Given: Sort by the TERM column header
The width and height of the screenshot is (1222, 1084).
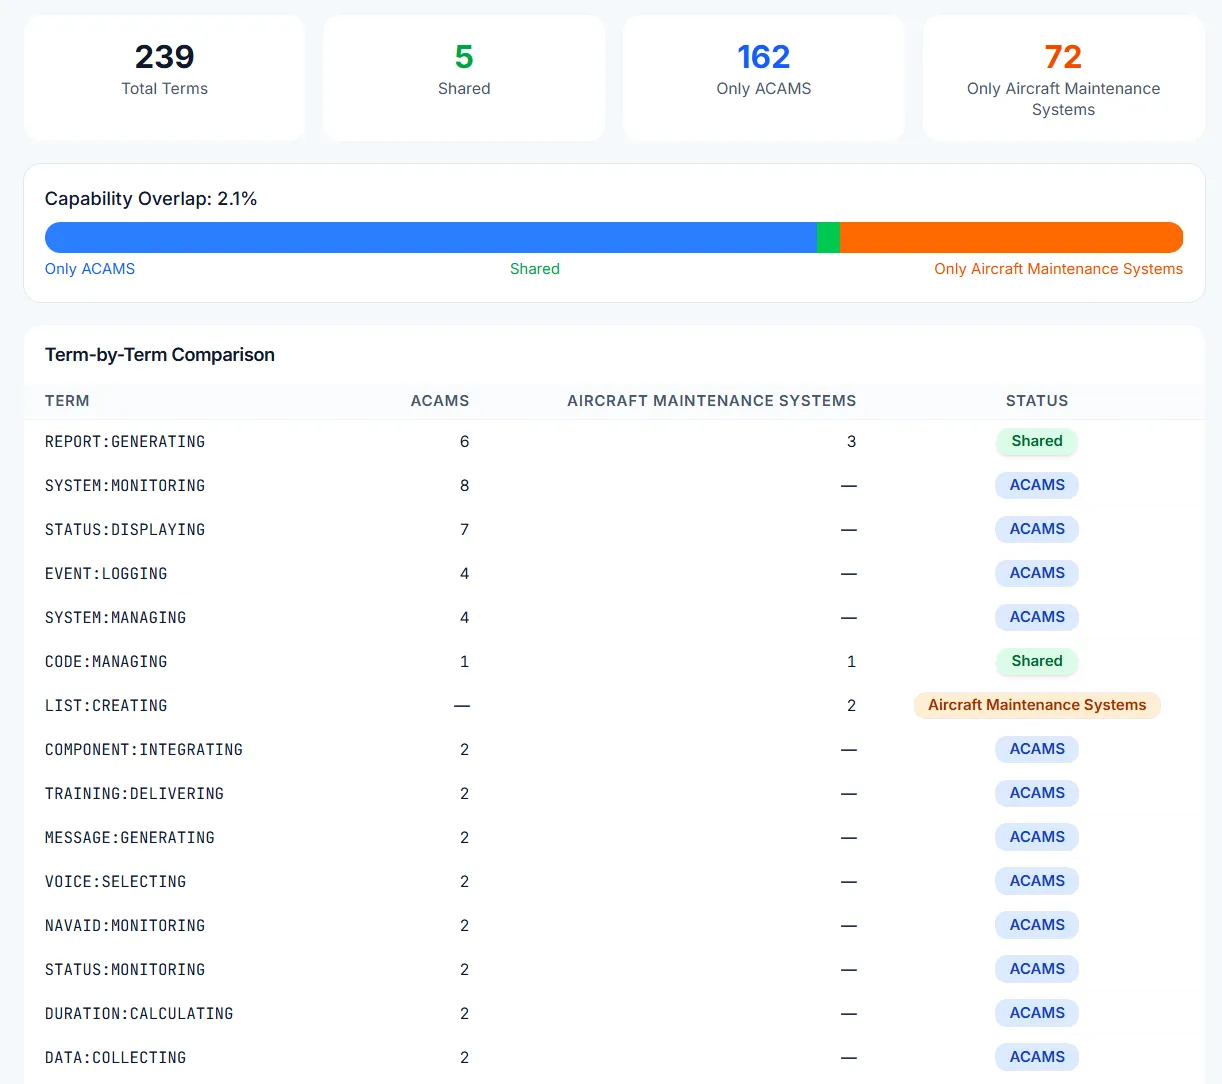Looking at the screenshot, I should click(x=67, y=401).
